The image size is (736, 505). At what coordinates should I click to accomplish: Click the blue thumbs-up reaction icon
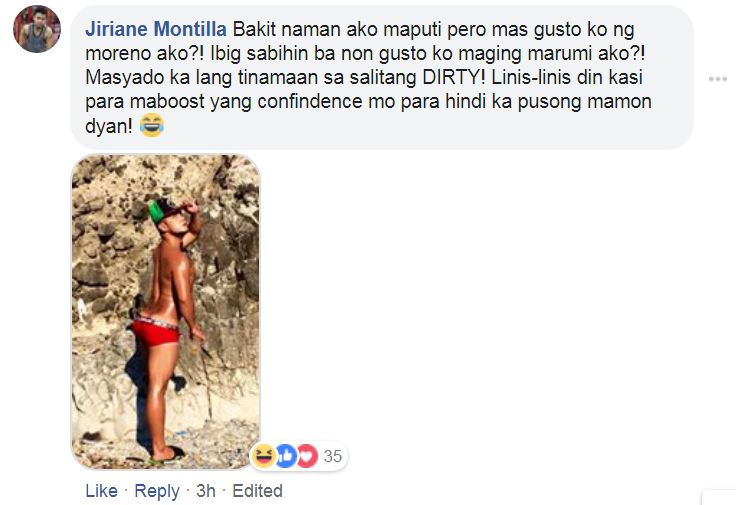point(286,455)
